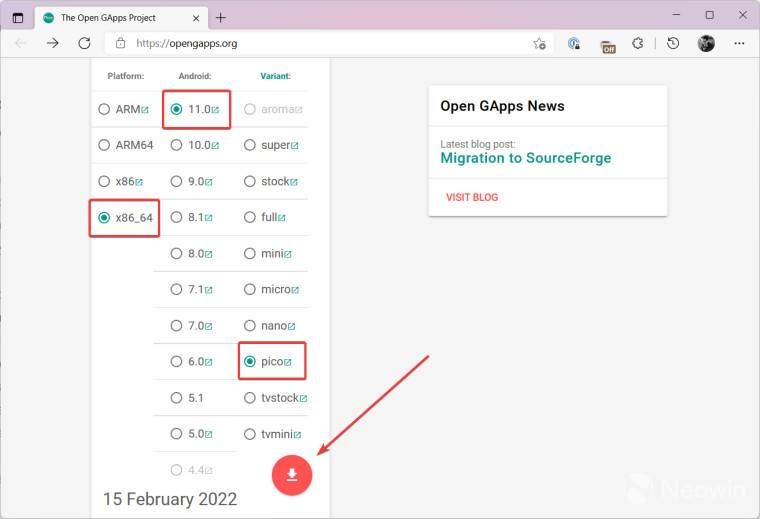Open external link icon beside 8.0
This screenshot has width=760, height=519.
click(x=208, y=254)
